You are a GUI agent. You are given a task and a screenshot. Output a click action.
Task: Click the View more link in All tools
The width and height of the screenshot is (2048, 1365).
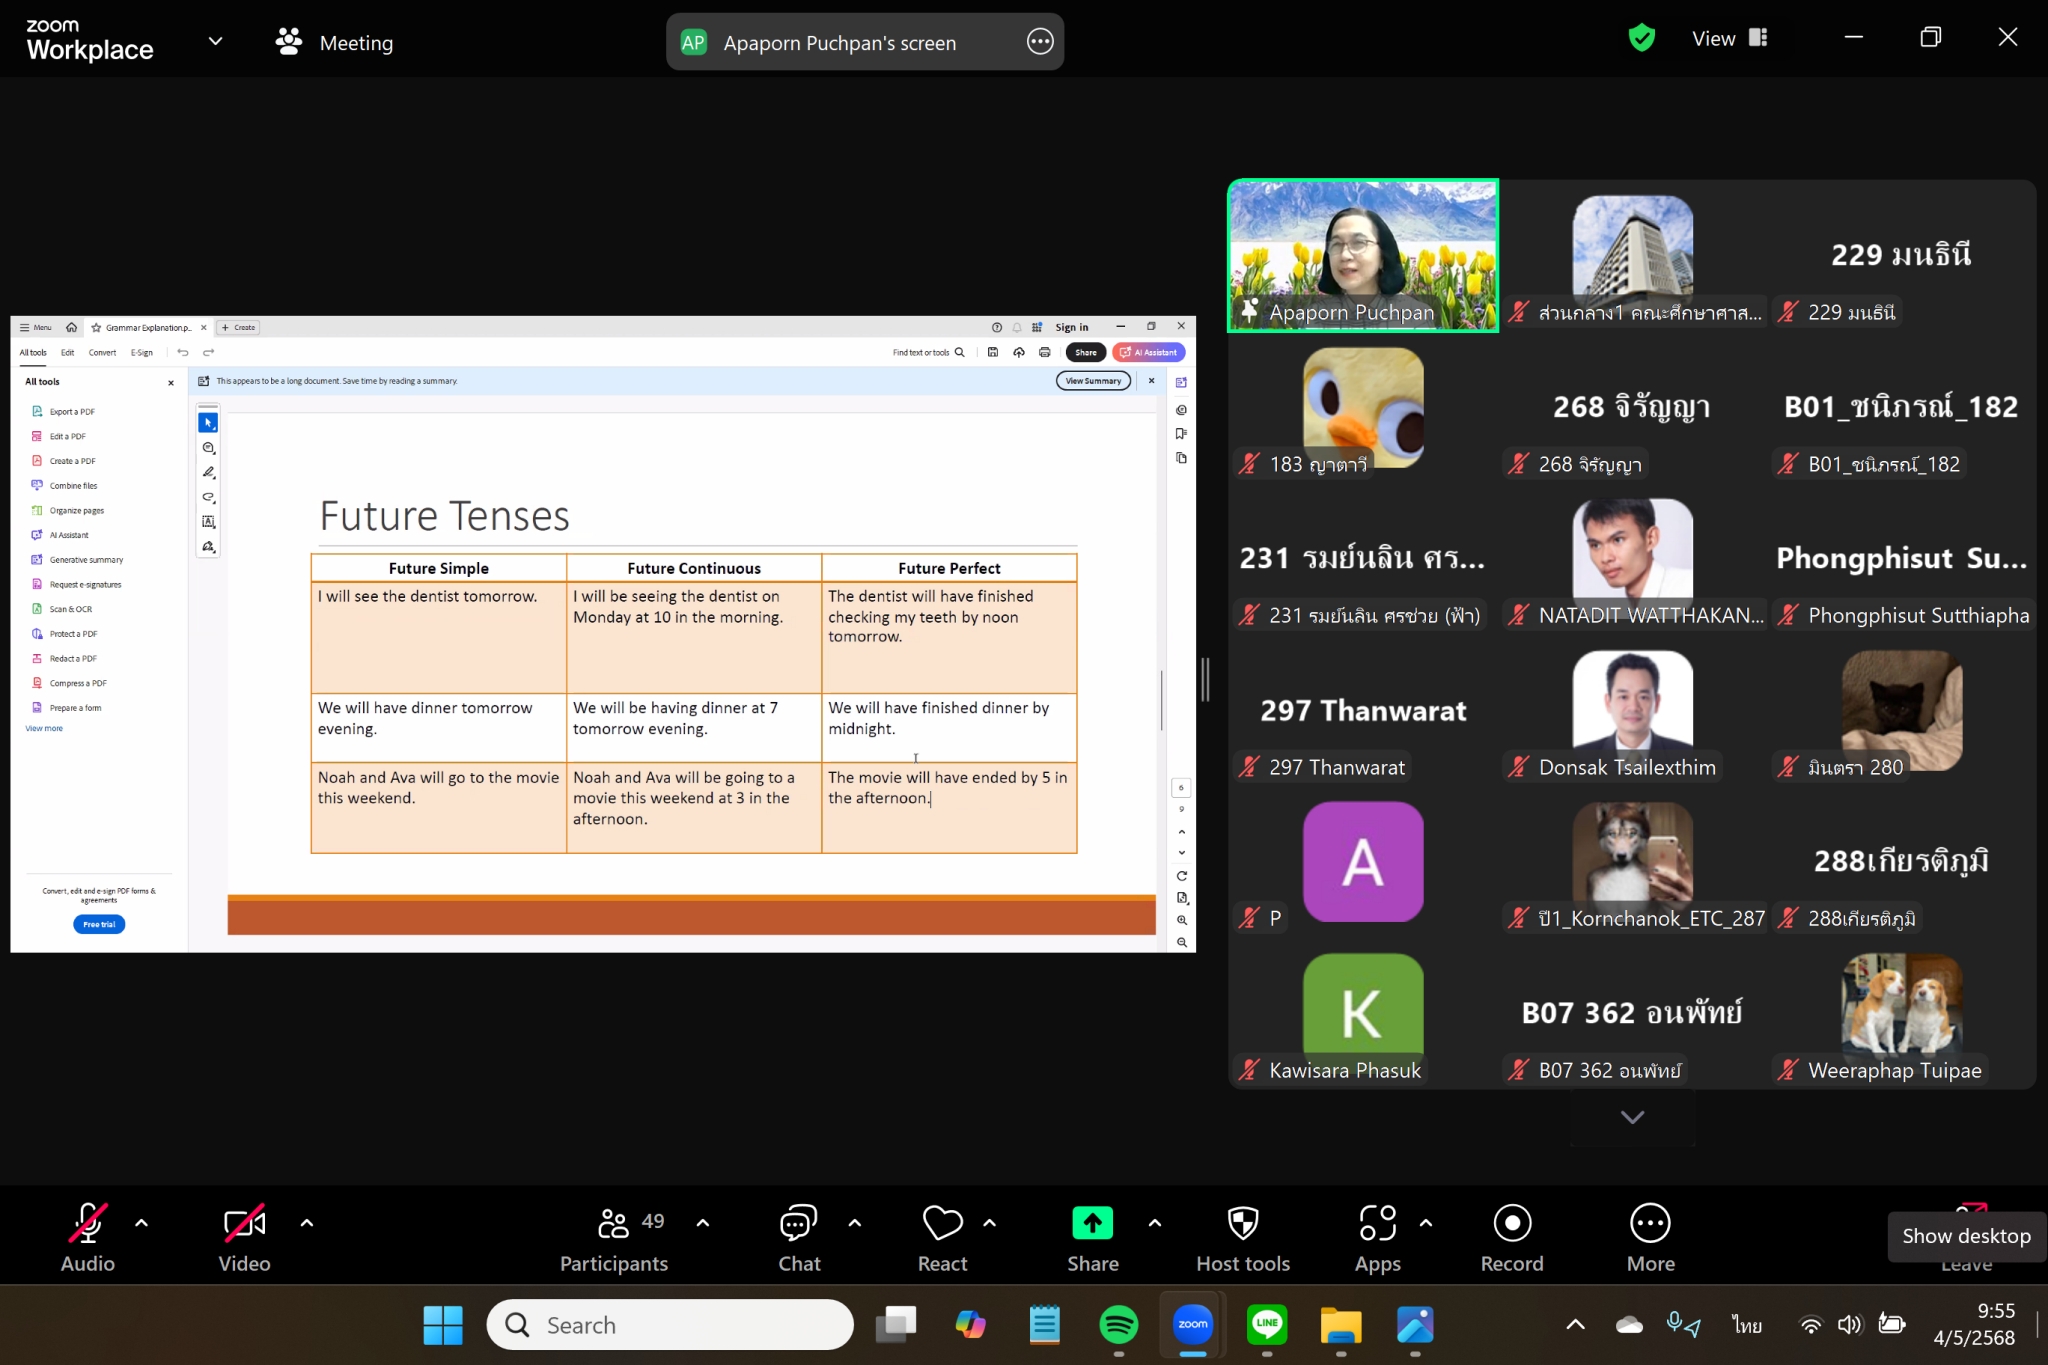click(44, 729)
